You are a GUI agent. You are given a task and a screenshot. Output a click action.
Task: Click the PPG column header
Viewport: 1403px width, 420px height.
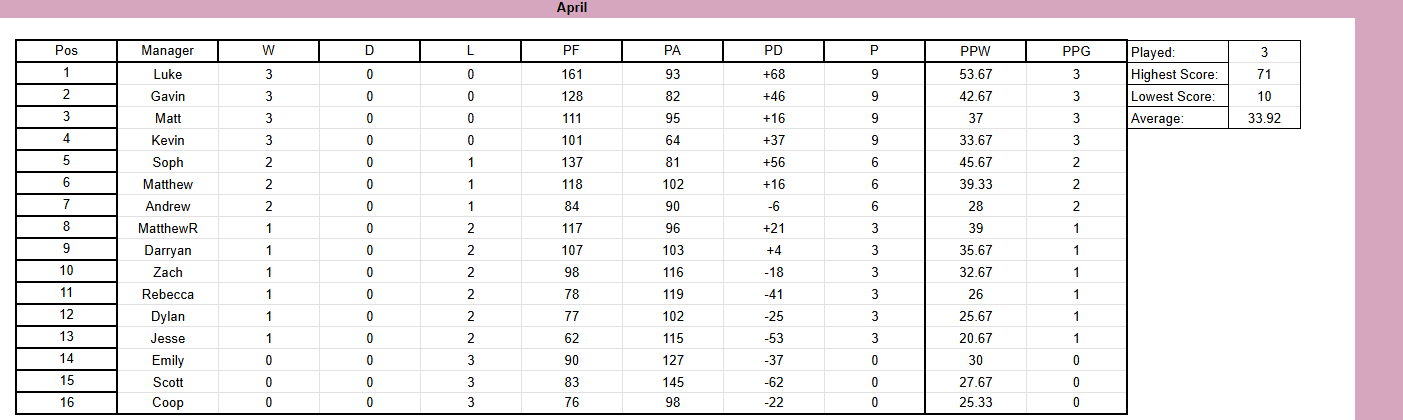click(1076, 51)
